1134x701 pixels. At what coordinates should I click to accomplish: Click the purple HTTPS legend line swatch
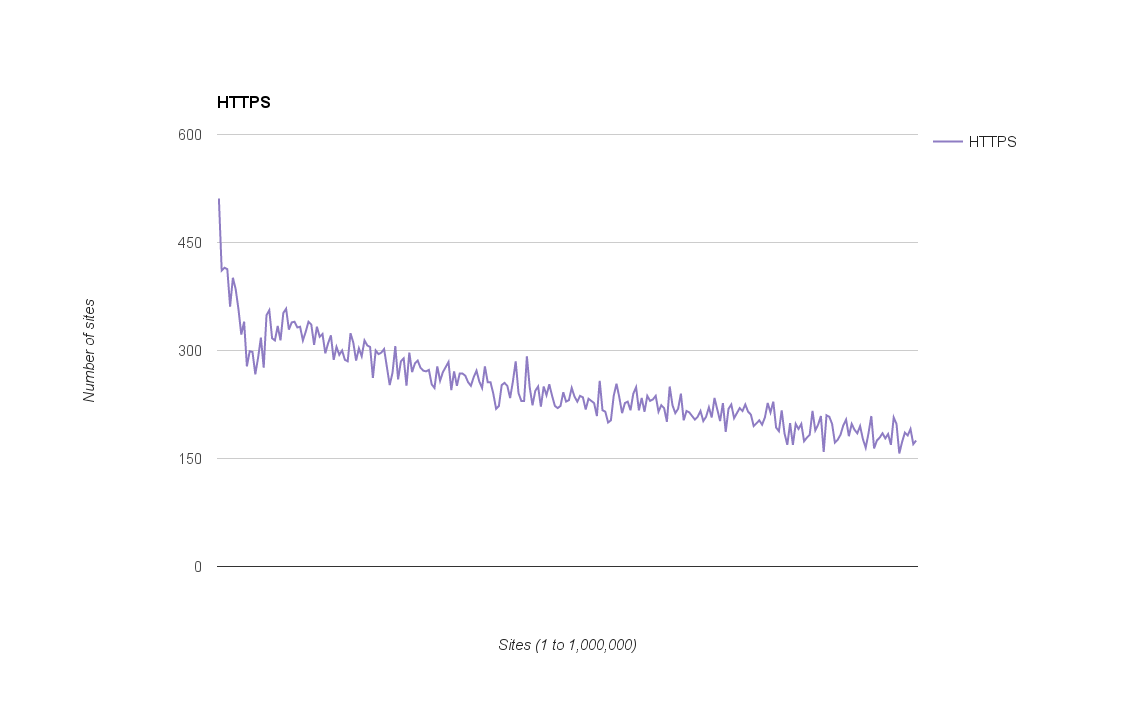point(947,142)
